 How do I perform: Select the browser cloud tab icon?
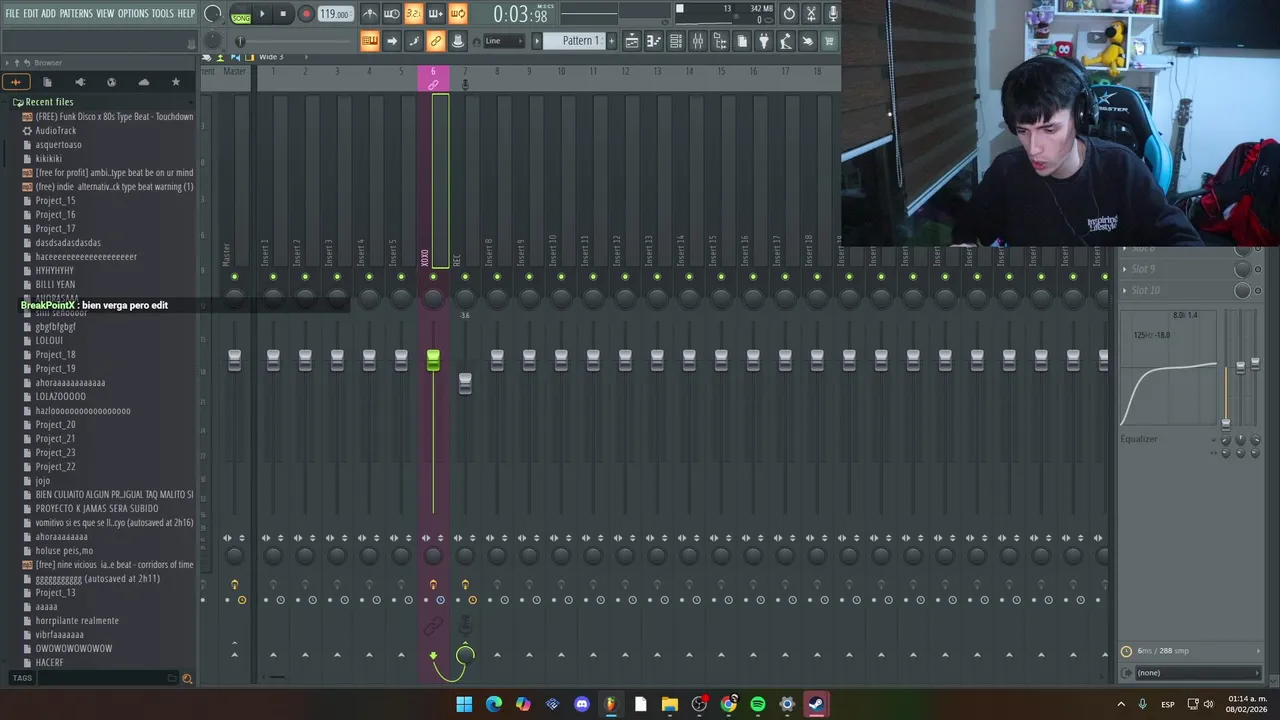143,82
